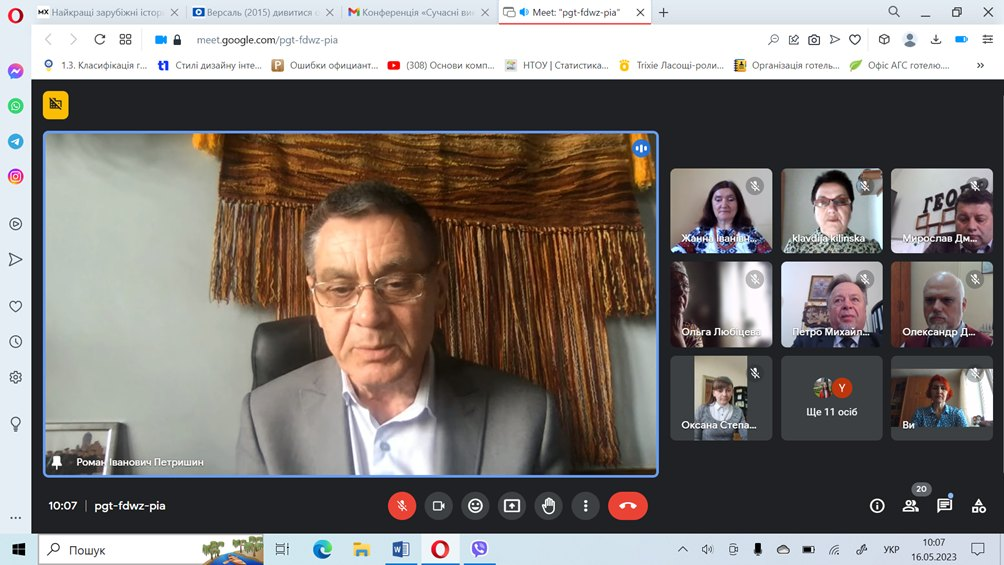
Task: Open the Meet chat panel
Action: point(944,506)
